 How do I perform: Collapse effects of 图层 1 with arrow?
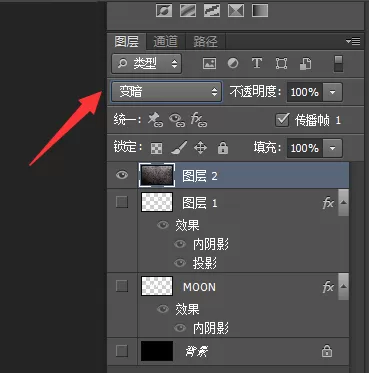tap(343, 203)
